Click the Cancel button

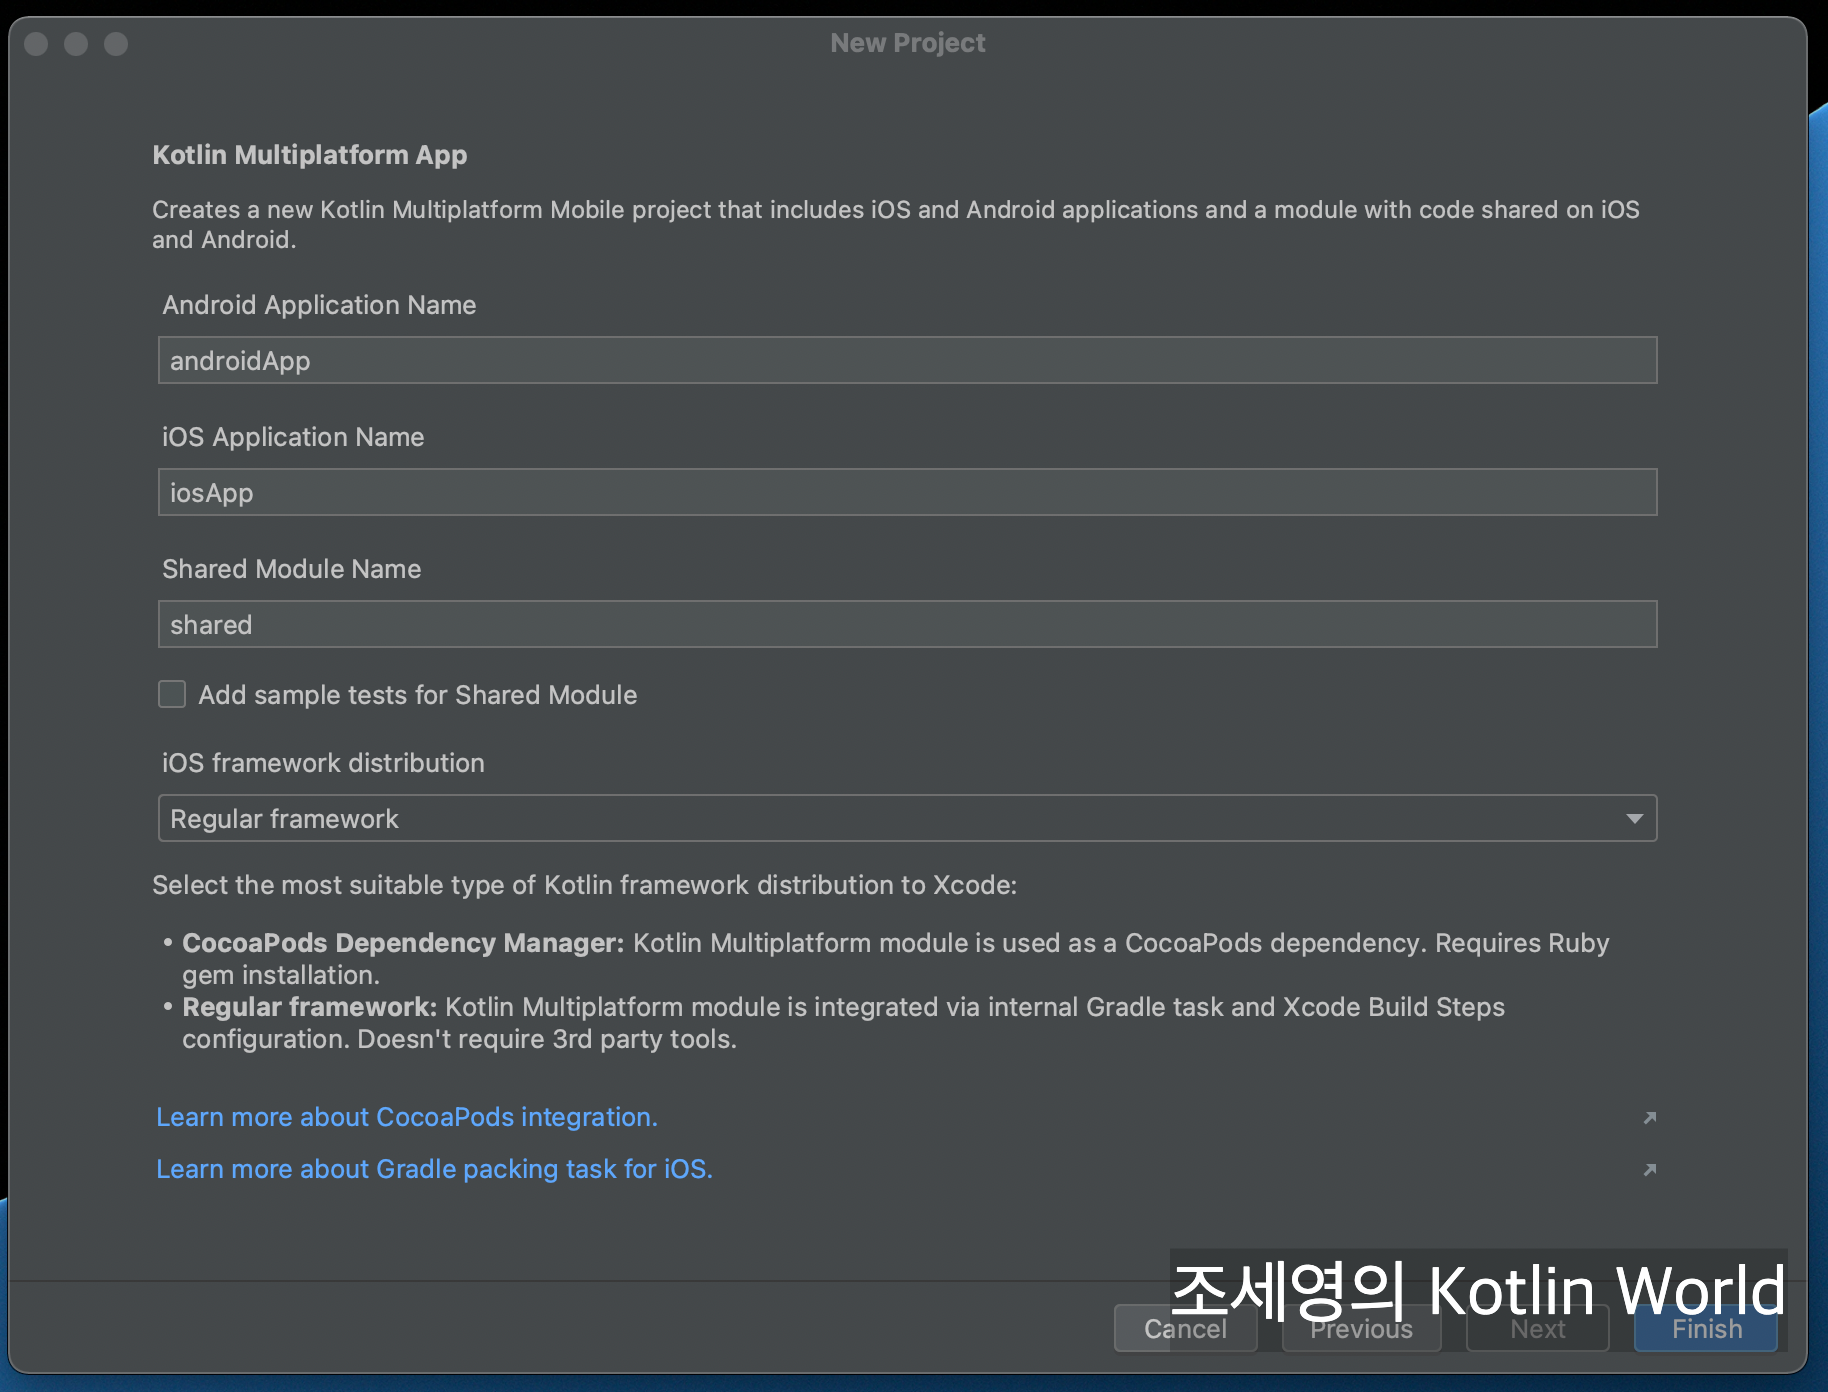tap(1185, 1329)
